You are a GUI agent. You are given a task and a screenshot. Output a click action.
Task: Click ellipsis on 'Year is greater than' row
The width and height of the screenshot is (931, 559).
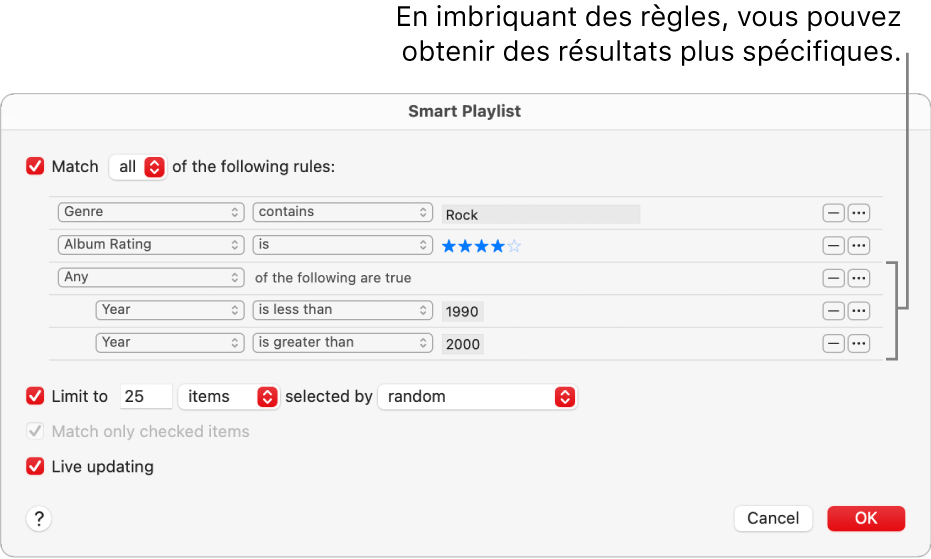click(859, 343)
